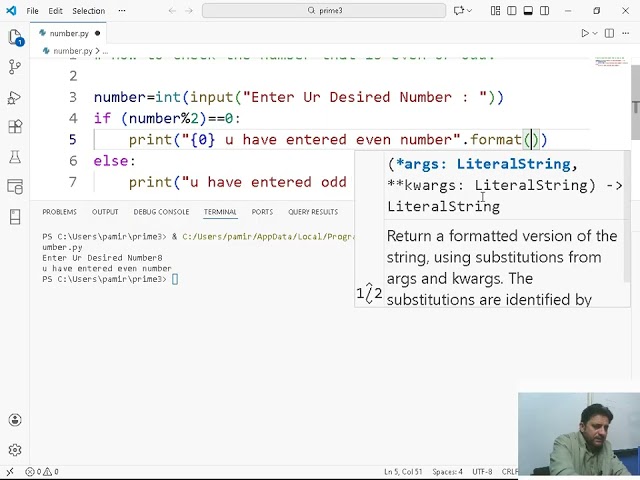Open the Selection menu
Viewport: 640px width, 480px height.
pos(89,11)
